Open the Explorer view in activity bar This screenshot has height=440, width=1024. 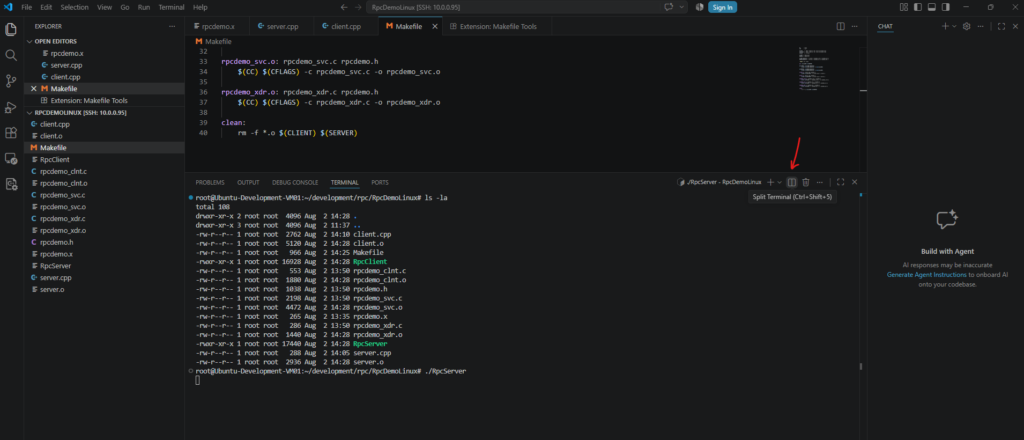tap(10, 29)
